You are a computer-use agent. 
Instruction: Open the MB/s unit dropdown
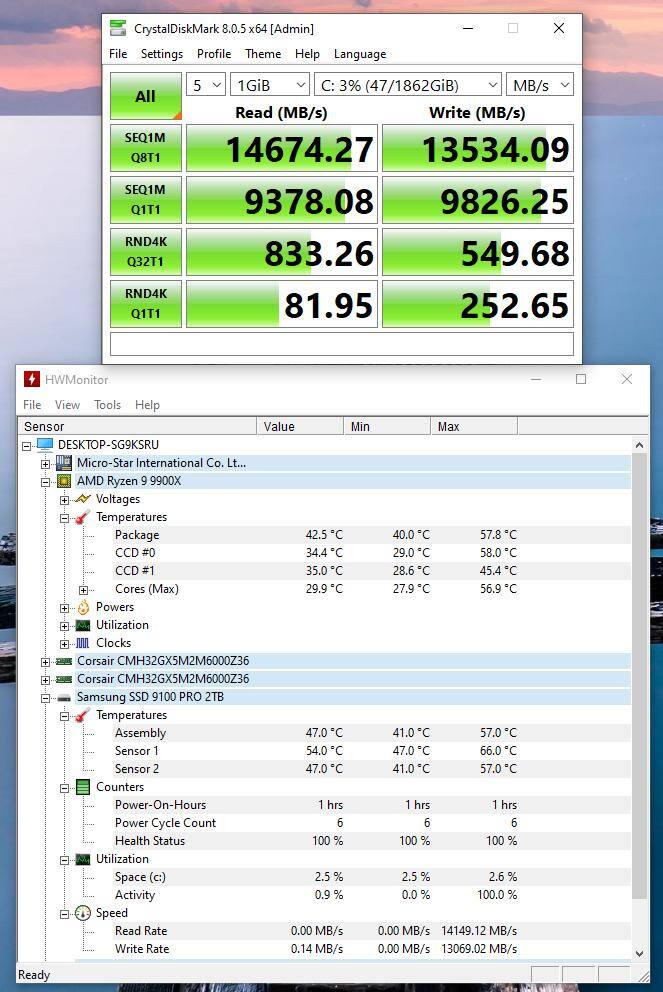(539, 85)
